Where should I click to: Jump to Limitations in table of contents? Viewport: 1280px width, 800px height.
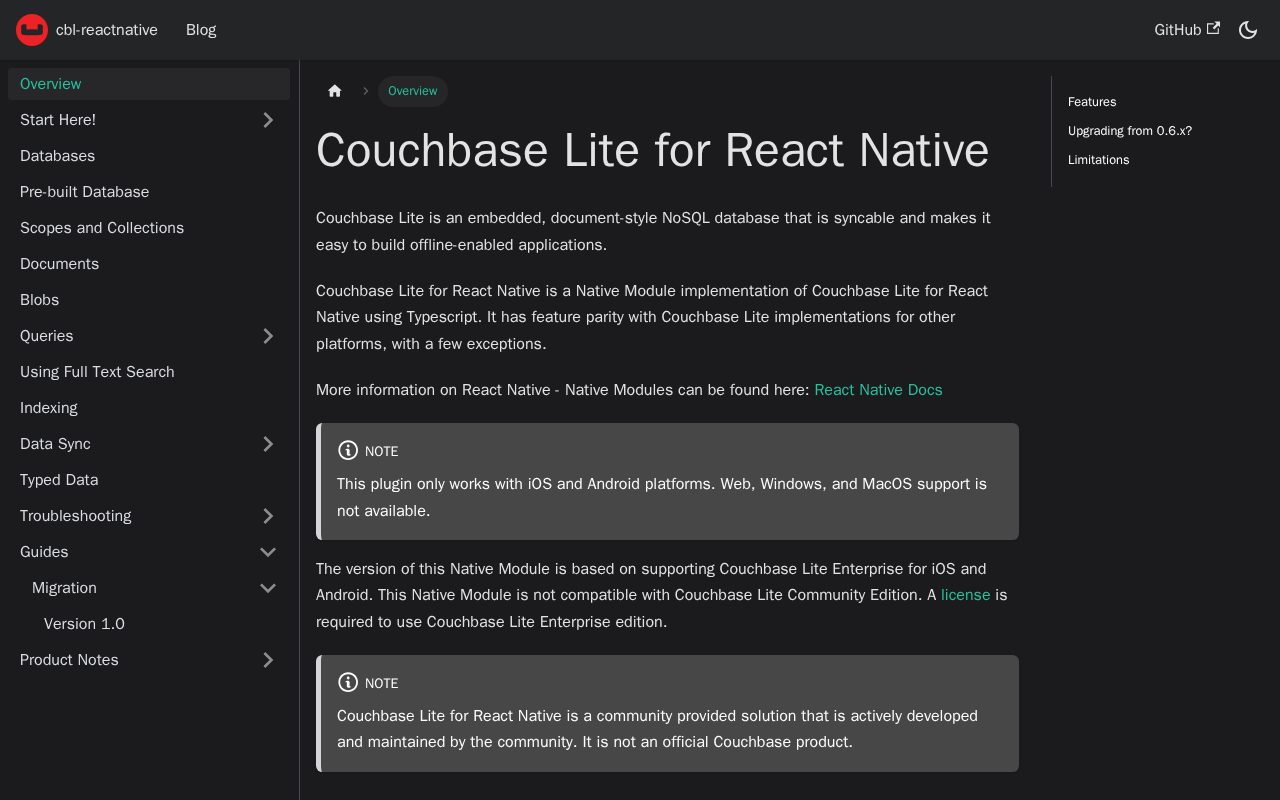click(x=1098, y=160)
